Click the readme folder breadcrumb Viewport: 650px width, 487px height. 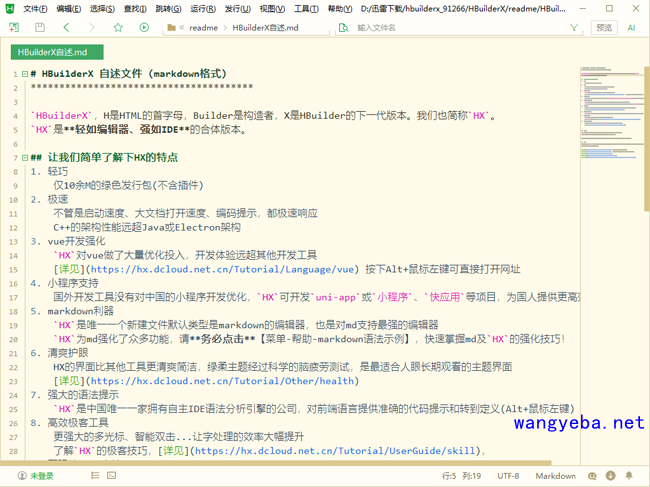203,28
